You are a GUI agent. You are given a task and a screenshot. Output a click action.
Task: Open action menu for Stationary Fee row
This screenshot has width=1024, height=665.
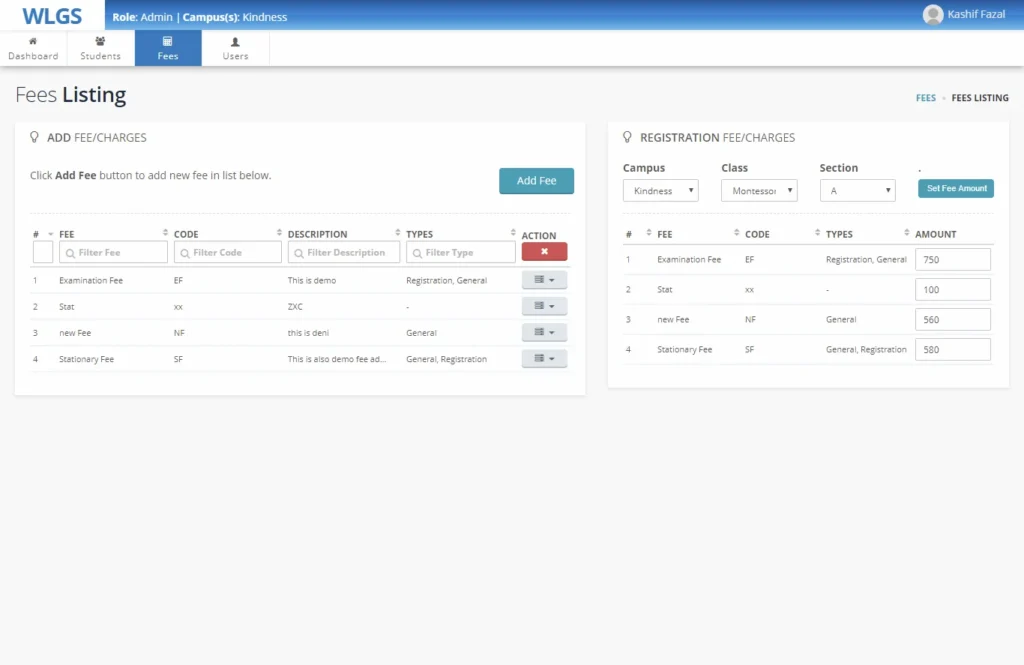point(544,359)
